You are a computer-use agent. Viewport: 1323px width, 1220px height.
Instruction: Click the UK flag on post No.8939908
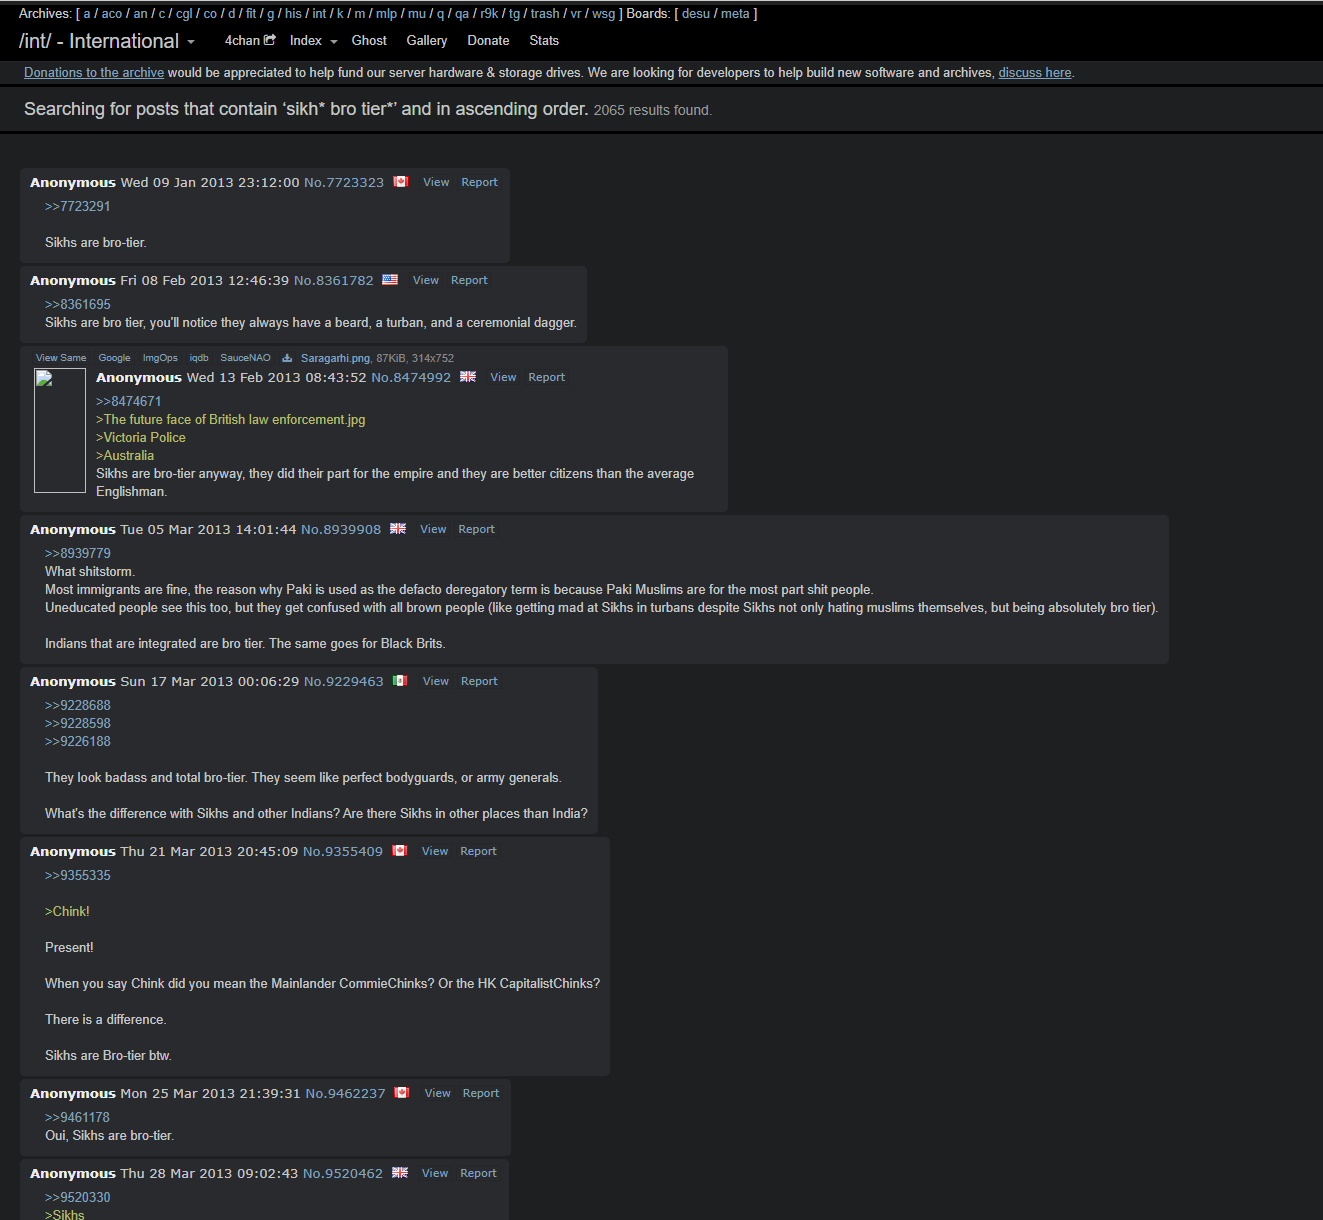[398, 529]
